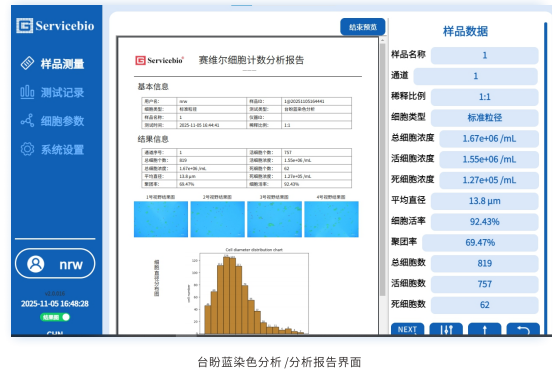Click the 通道 field showing 1
559x376 pixels.
(x=476, y=76)
